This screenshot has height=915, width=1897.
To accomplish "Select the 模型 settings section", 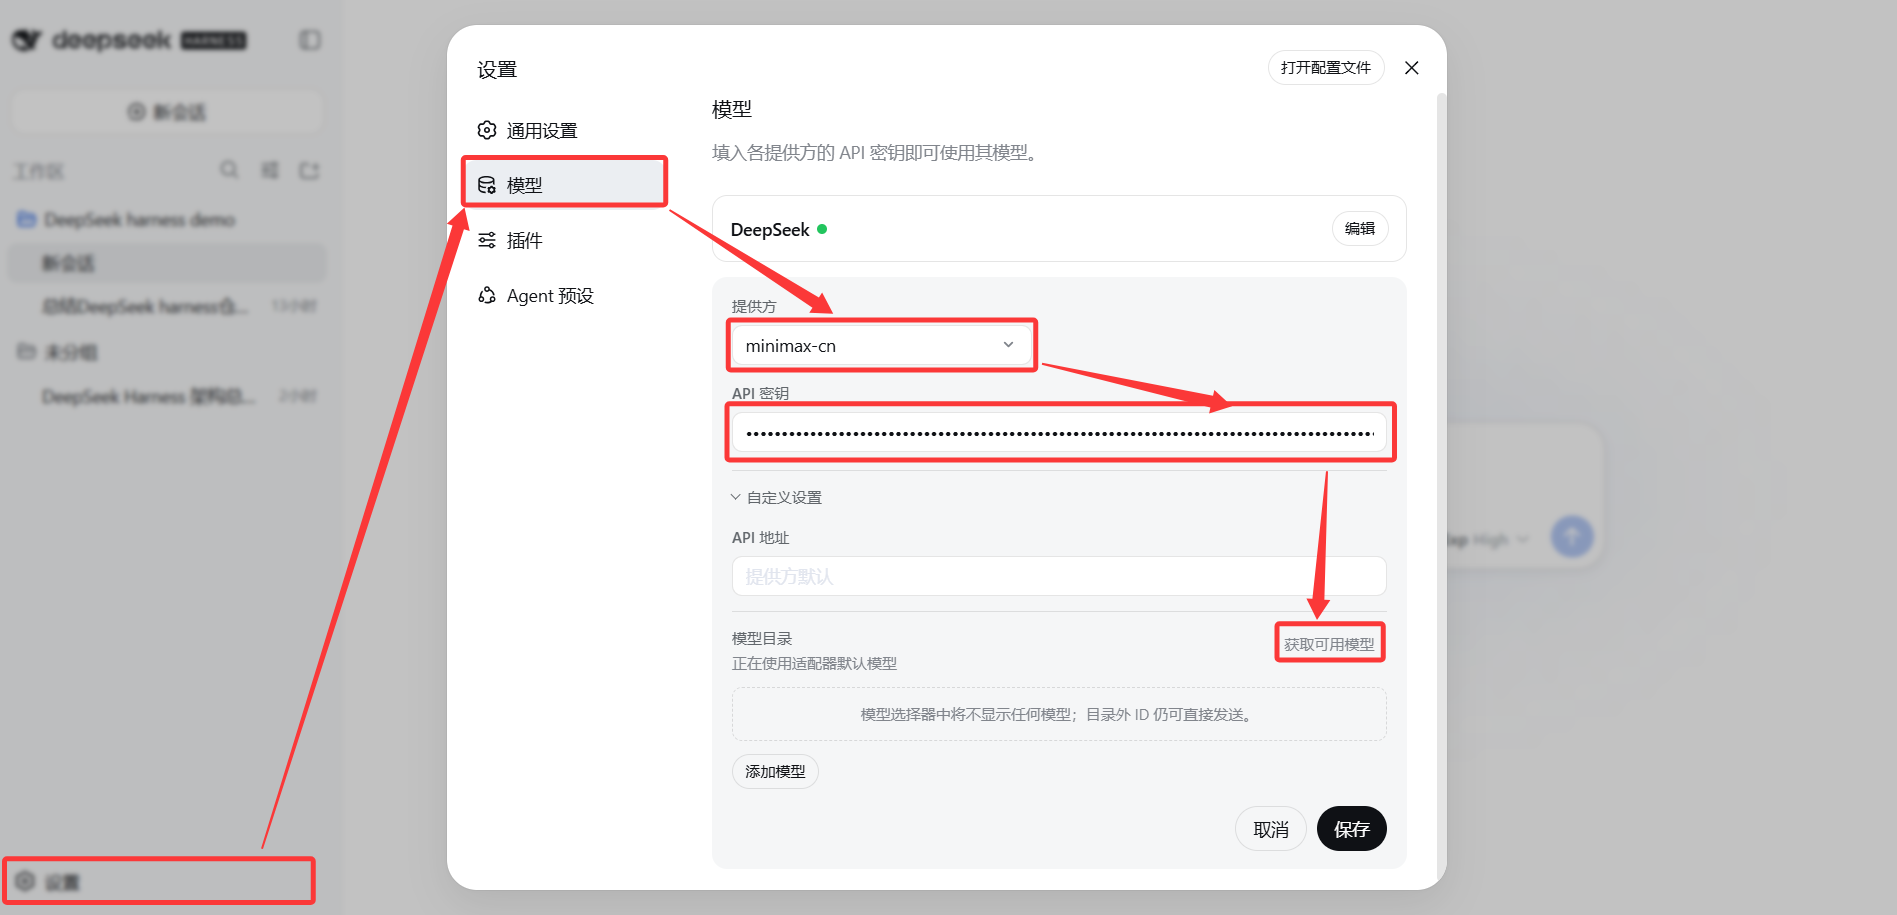I will [565, 185].
